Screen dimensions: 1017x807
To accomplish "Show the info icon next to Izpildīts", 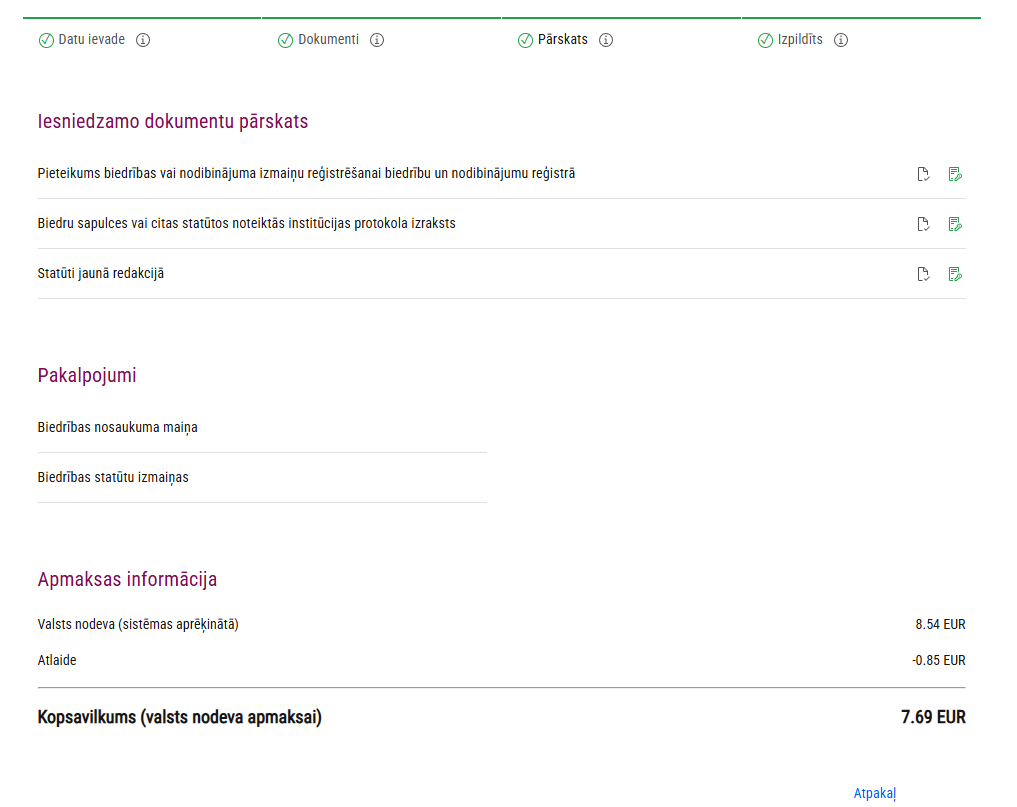I will coord(841,40).
